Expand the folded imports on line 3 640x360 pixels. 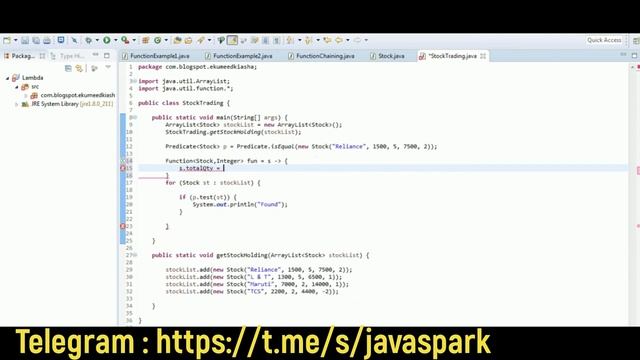tap(134, 81)
